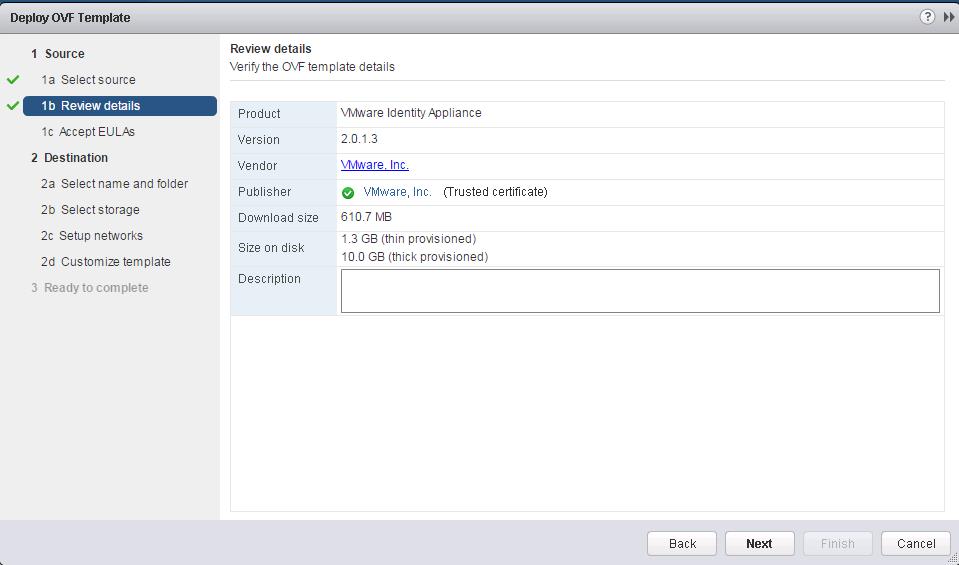
Task: Click the version value 2.0.1.3
Action: pyautogui.click(x=359, y=139)
